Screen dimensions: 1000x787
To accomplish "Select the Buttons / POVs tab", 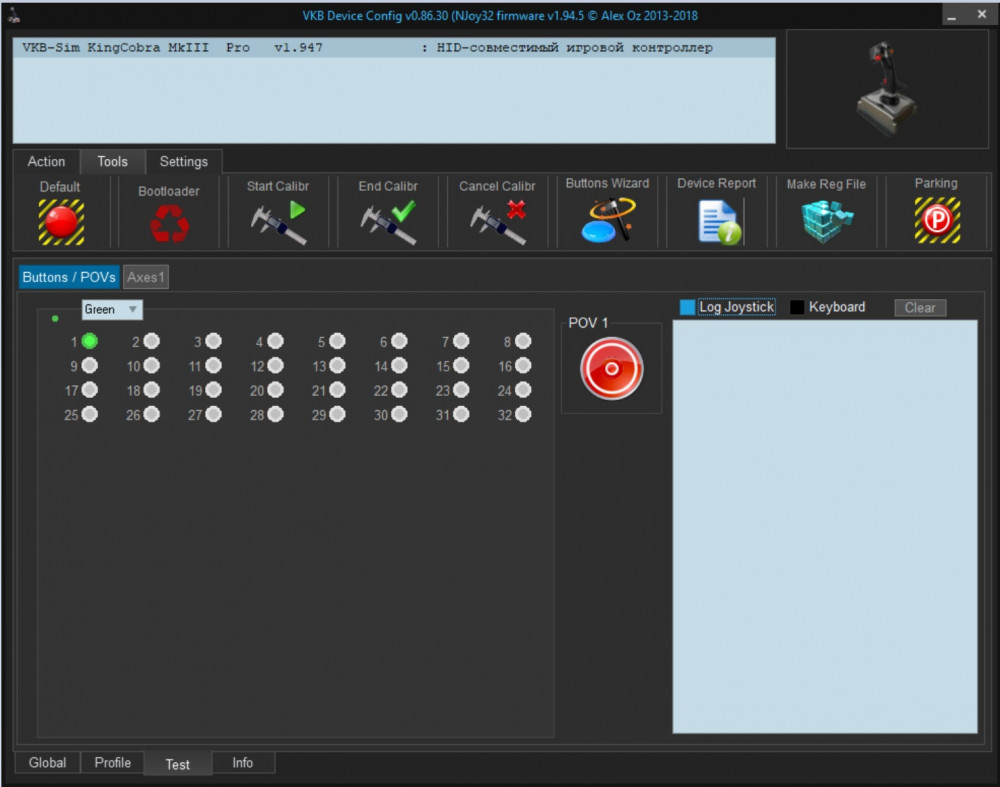I will [69, 277].
